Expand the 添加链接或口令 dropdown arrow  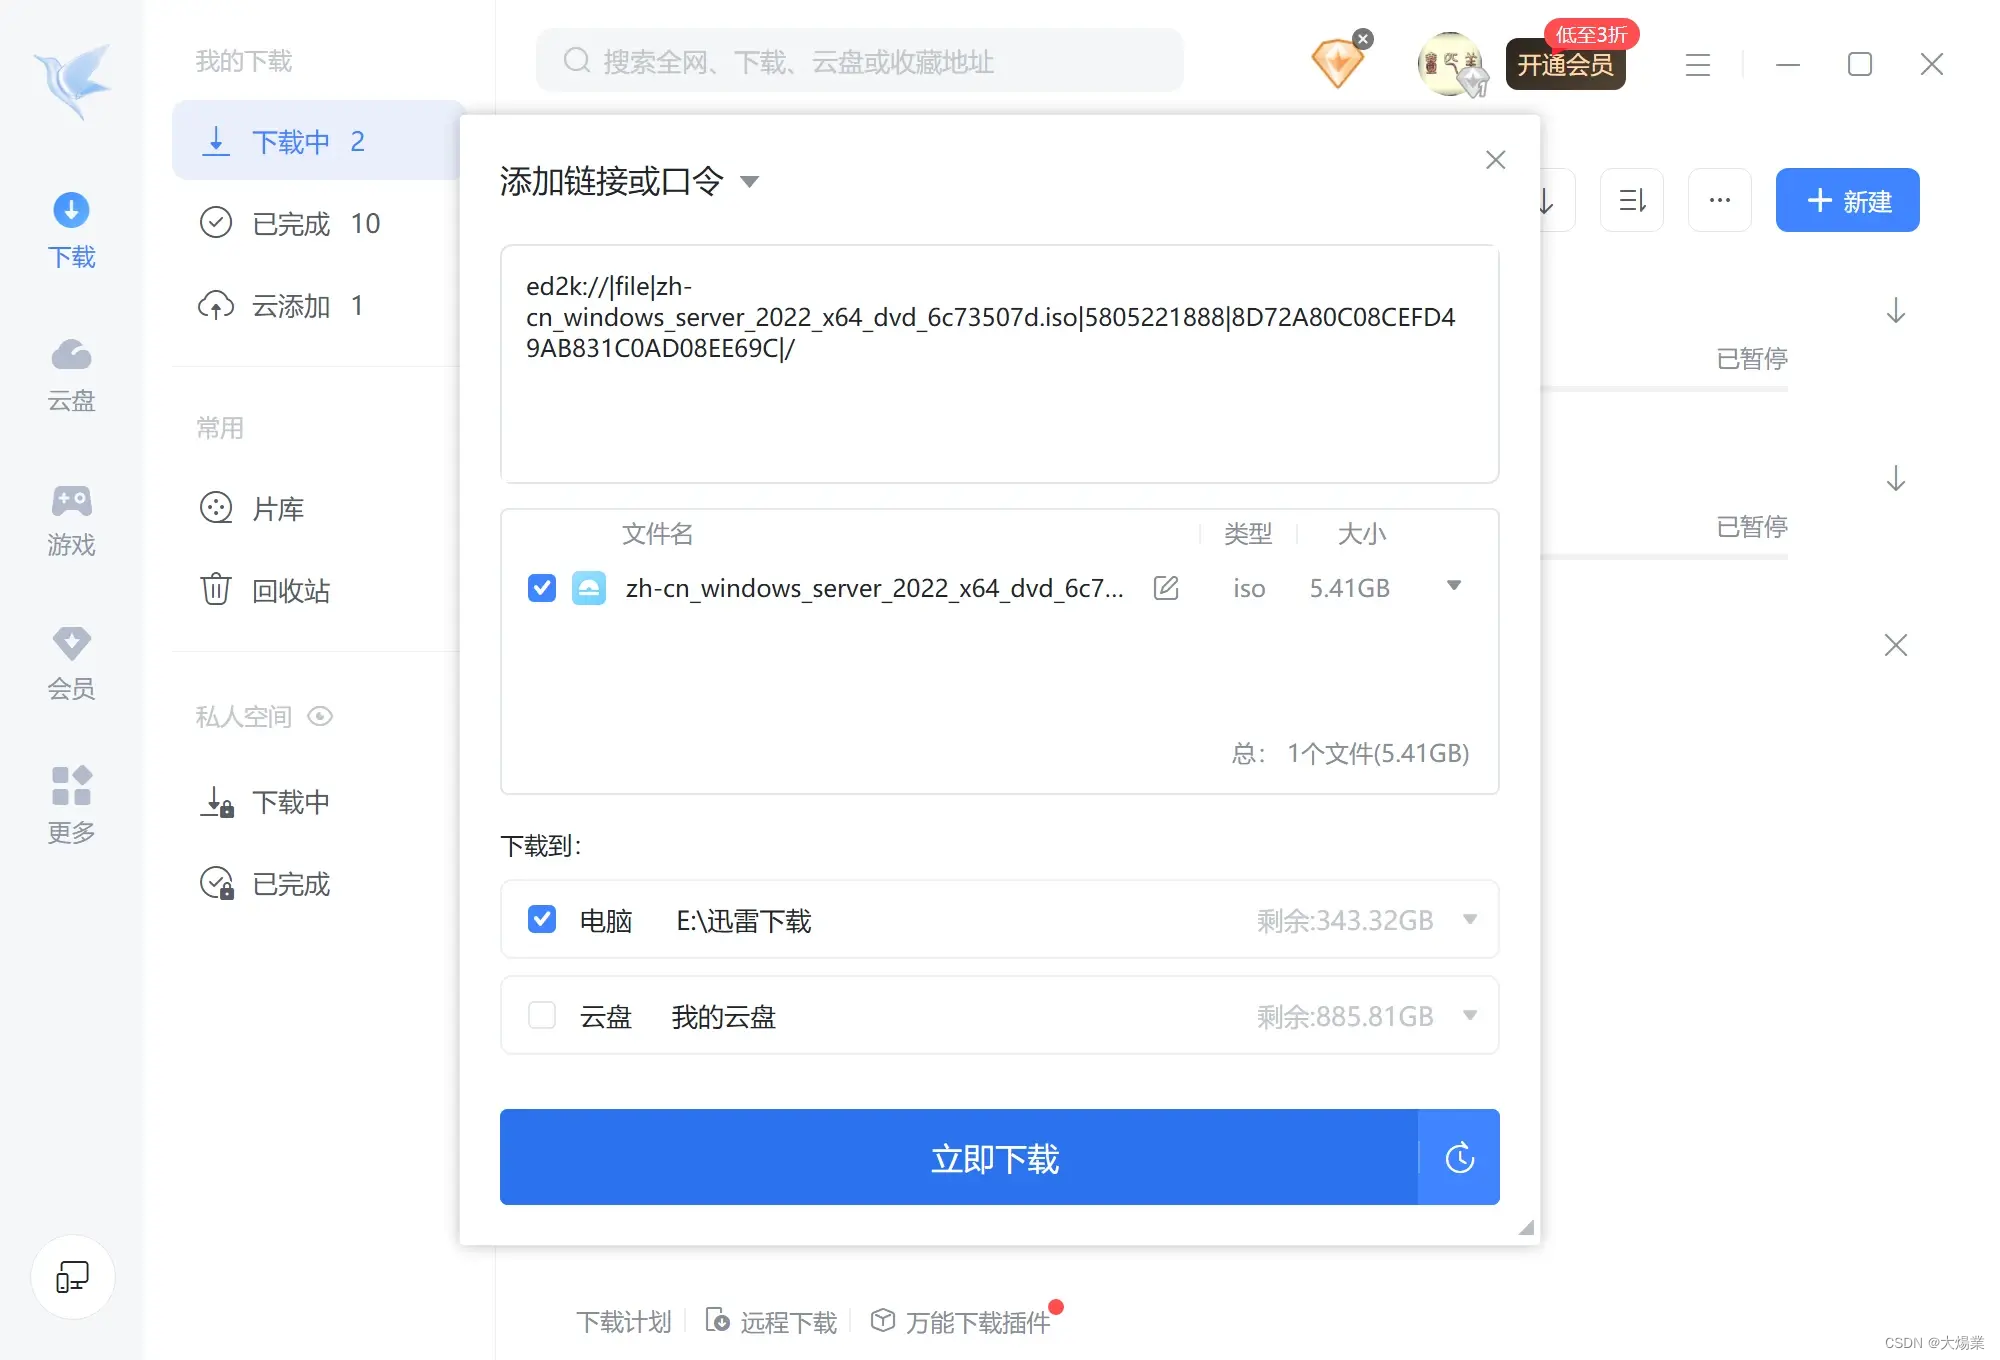pos(749,182)
